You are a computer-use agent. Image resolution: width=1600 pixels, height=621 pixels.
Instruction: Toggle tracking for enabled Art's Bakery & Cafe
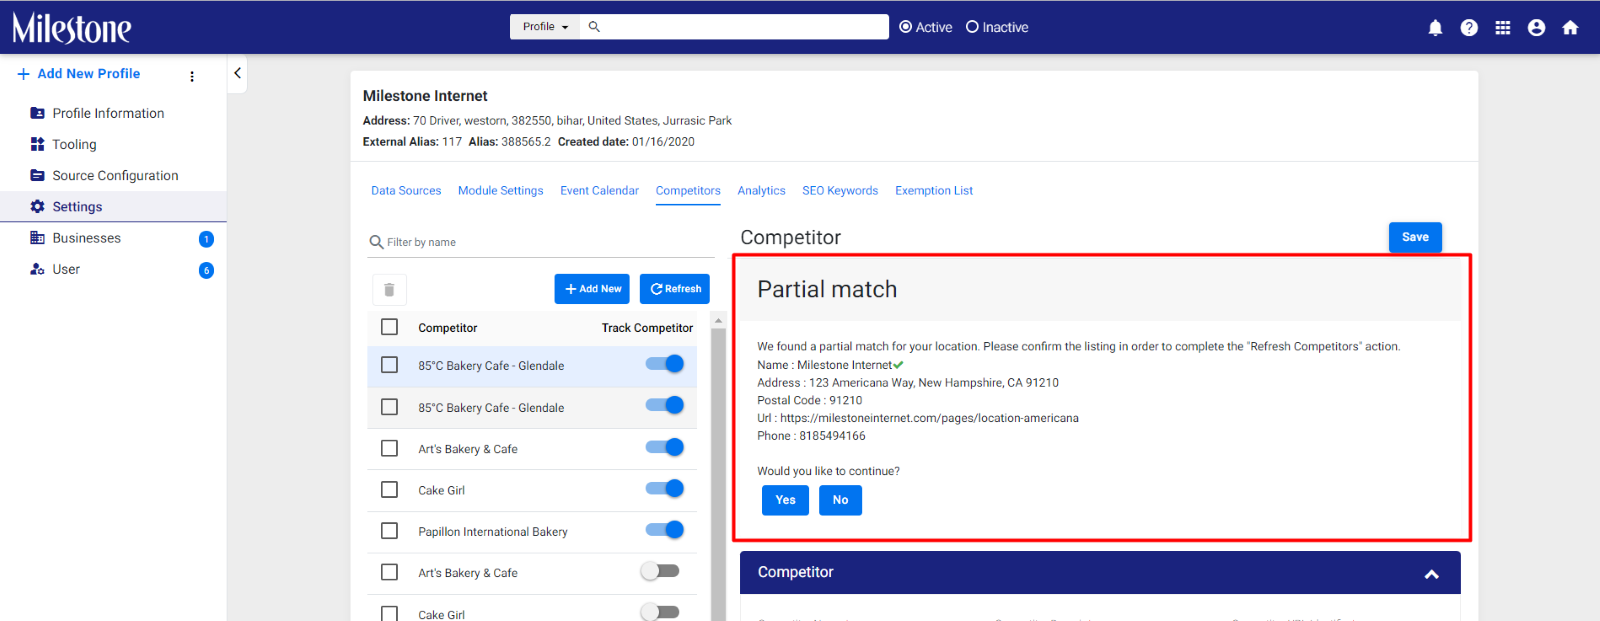click(x=665, y=447)
